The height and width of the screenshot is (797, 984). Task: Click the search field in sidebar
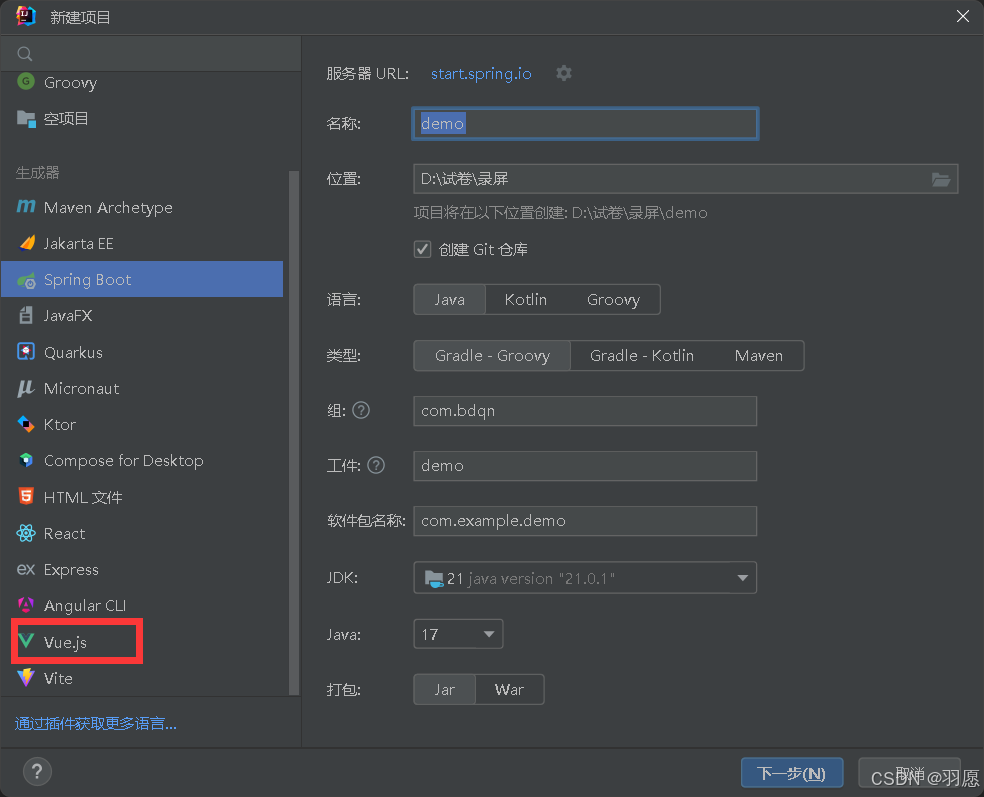coord(151,54)
